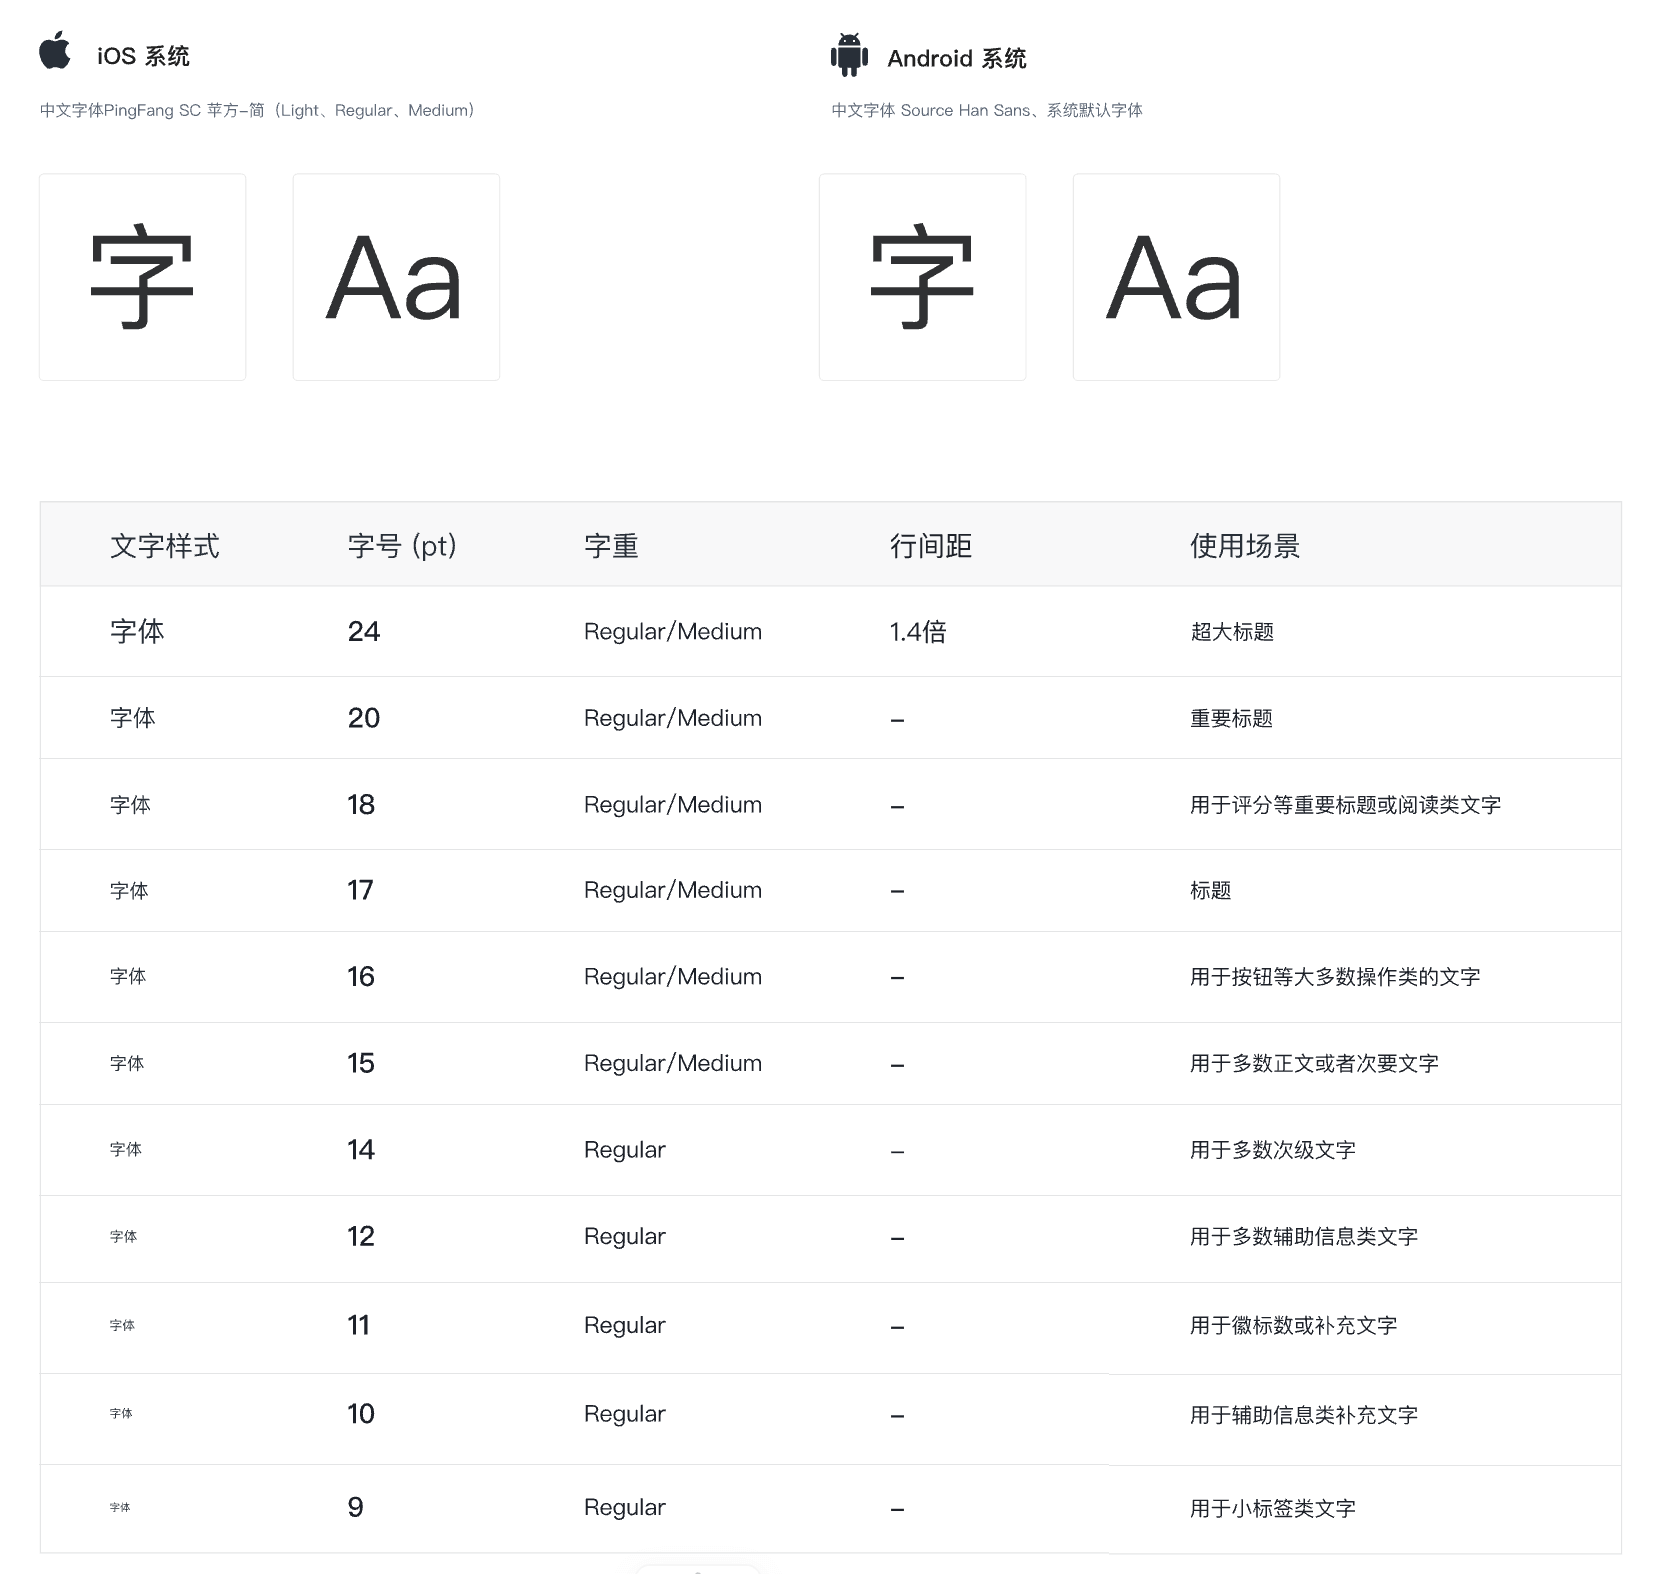Select font size value 10
Image resolution: width=1654 pixels, height=1574 pixels.
coord(361,1413)
